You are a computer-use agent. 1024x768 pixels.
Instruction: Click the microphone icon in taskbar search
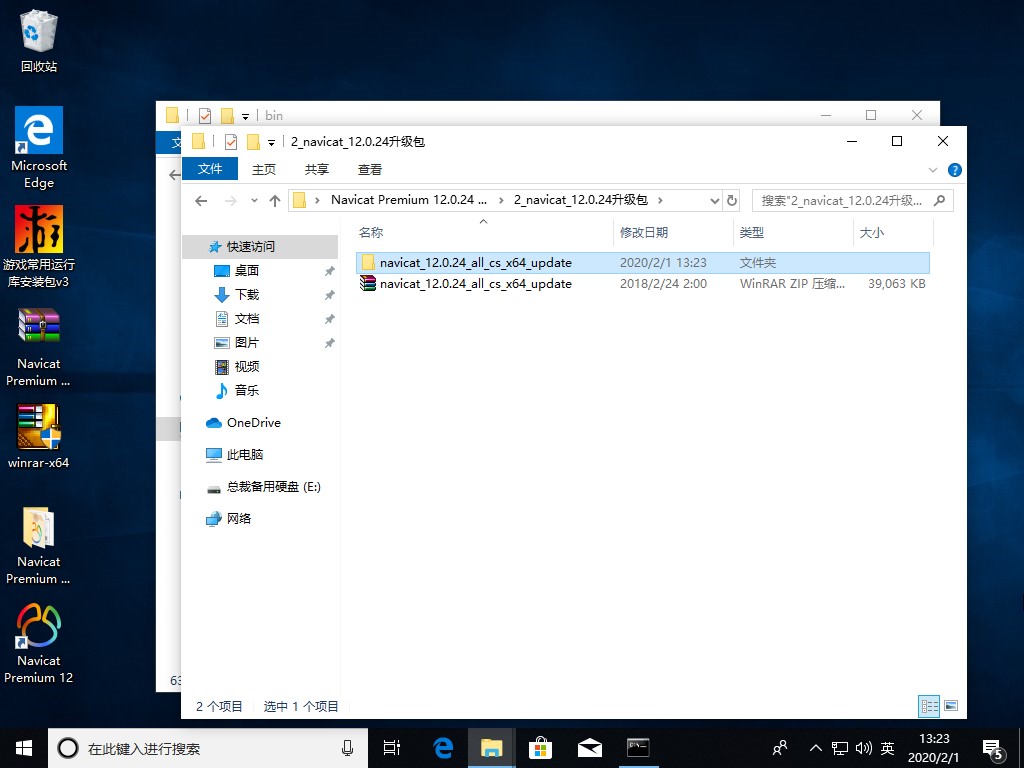pos(347,748)
